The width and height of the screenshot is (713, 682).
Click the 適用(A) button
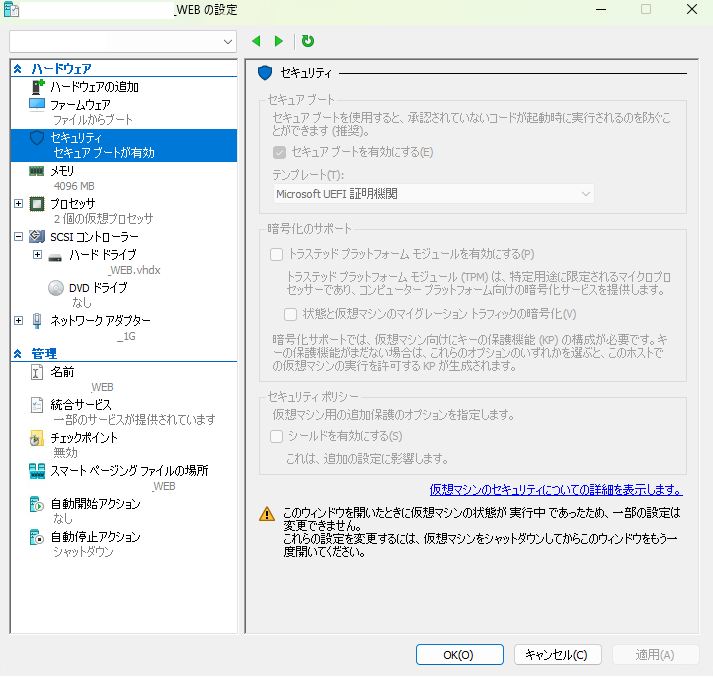click(x=655, y=655)
